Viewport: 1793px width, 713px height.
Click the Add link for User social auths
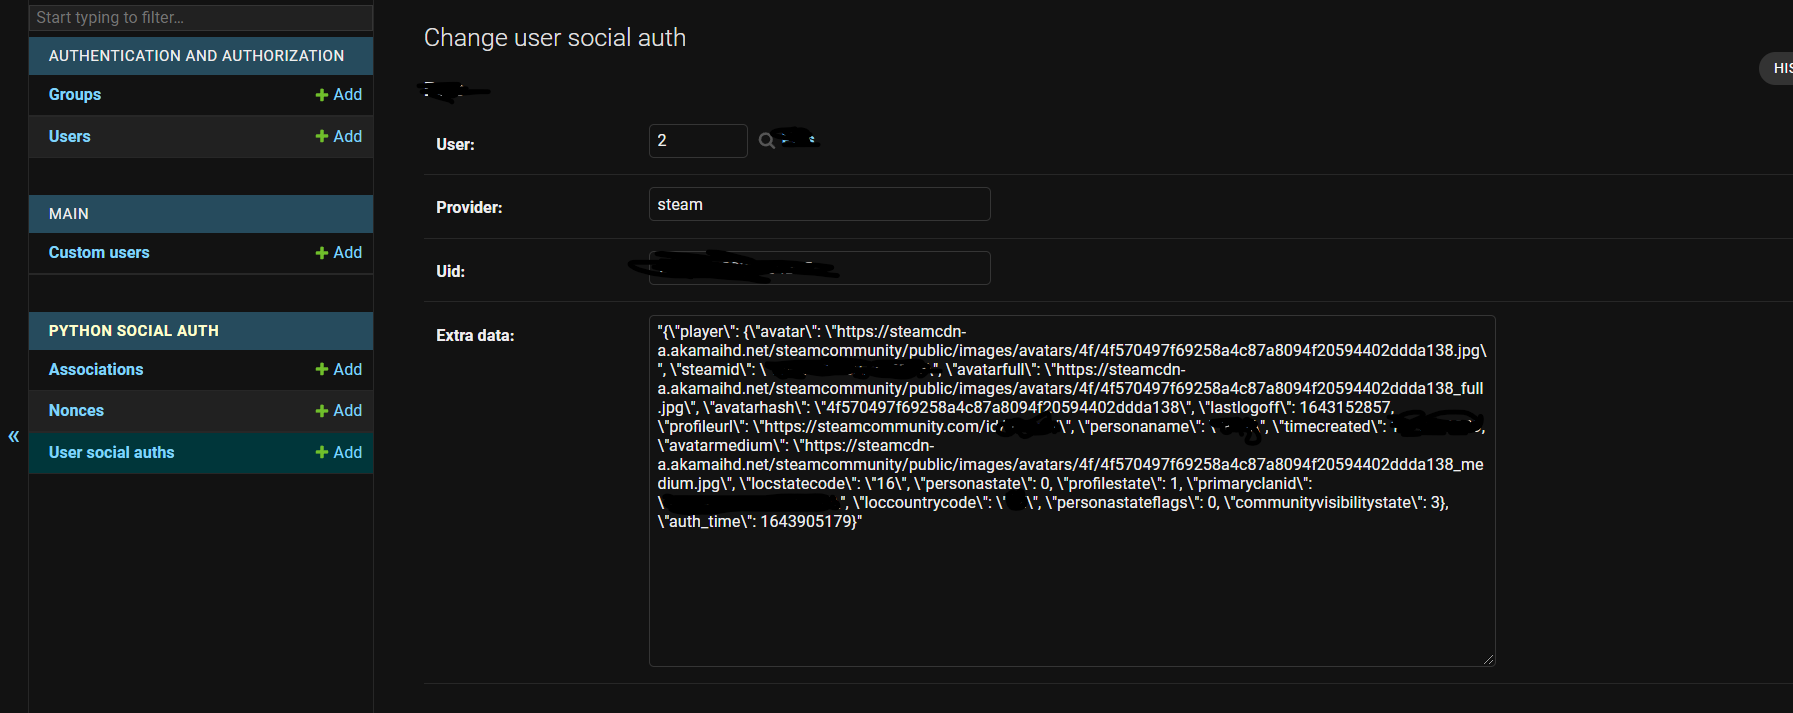pyautogui.click(x=339, y=453)
